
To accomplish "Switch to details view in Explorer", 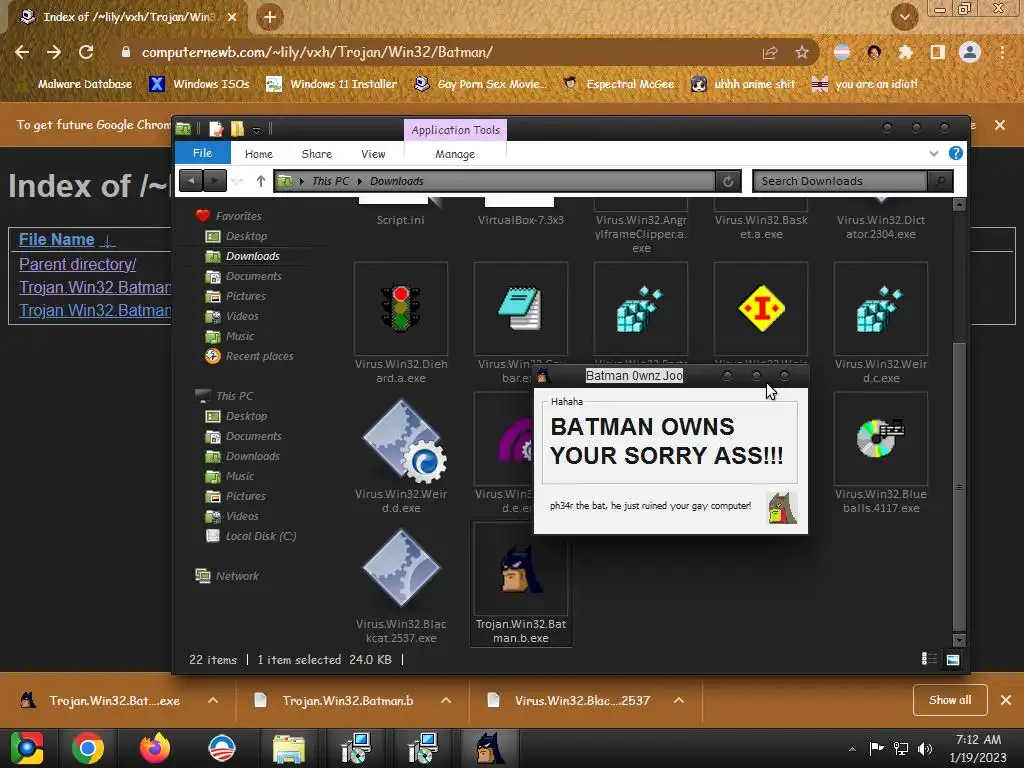I will click(929, 660).
